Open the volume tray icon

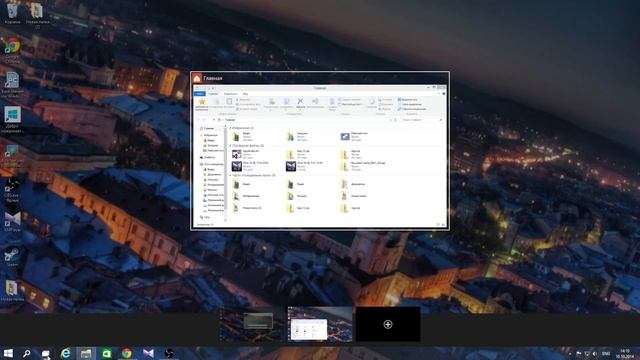click(595, 353)
